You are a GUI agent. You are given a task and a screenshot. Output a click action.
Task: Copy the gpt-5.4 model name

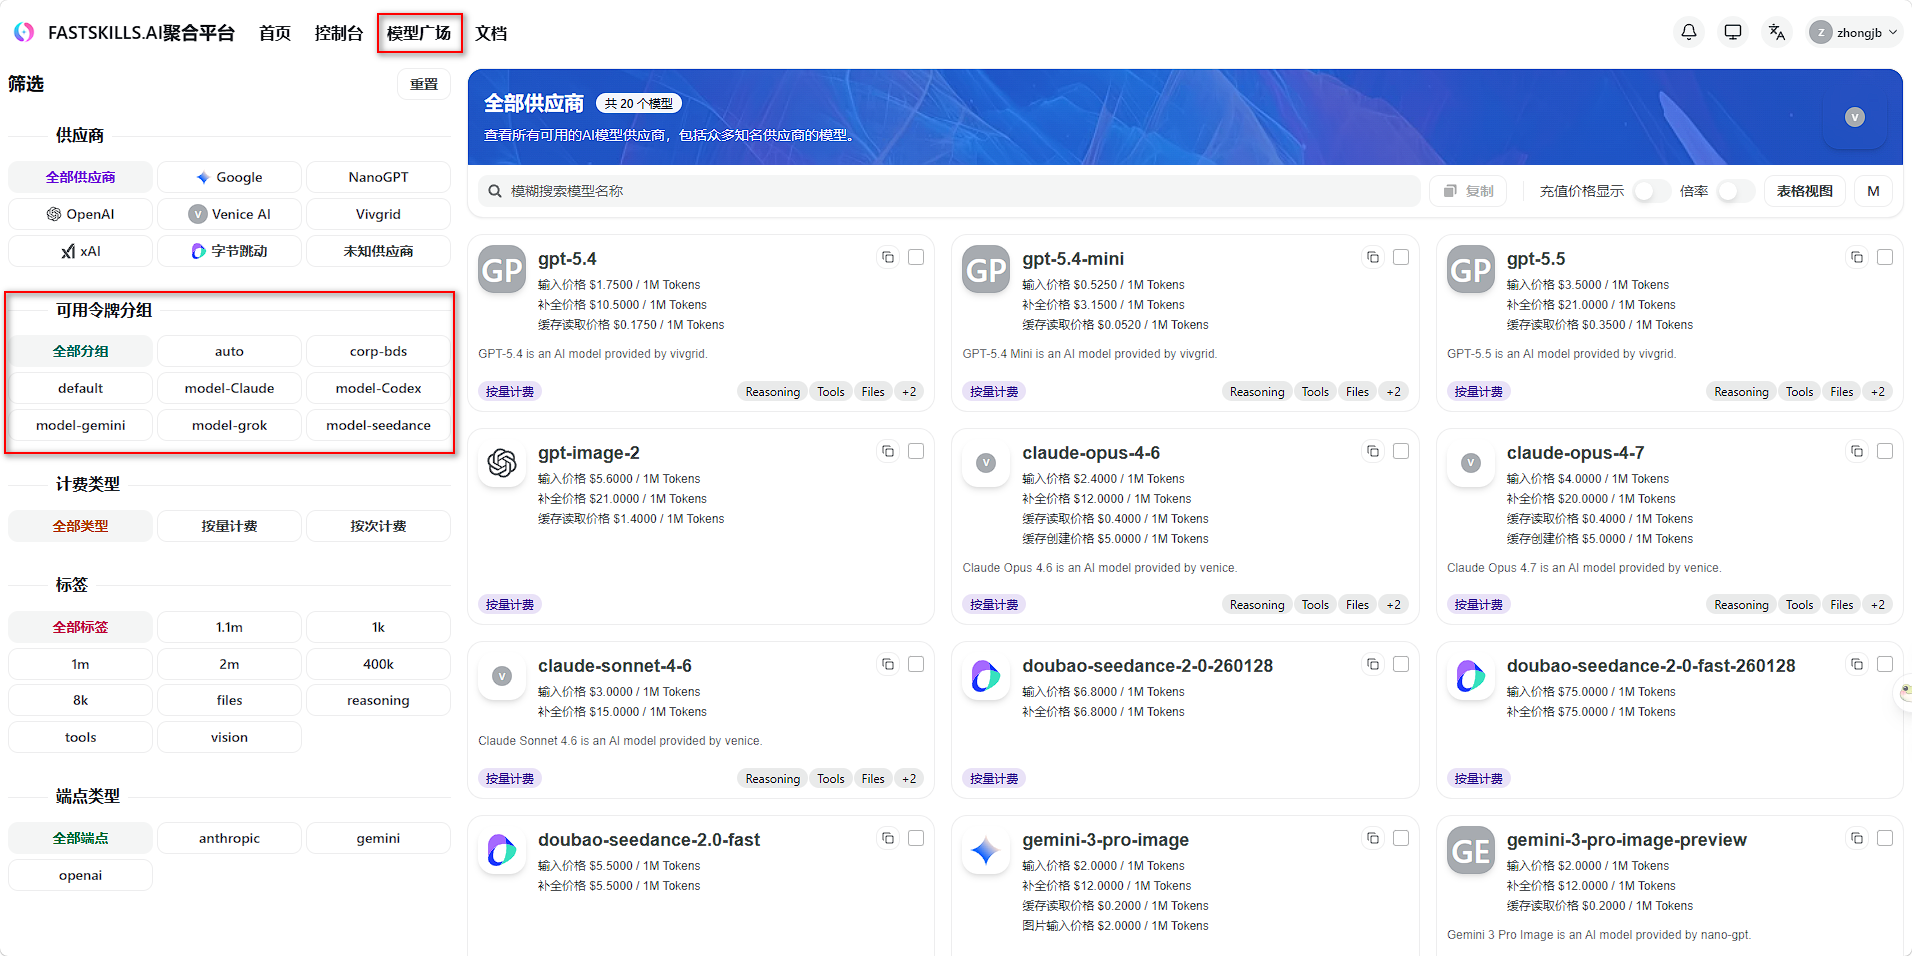(888, 258)
